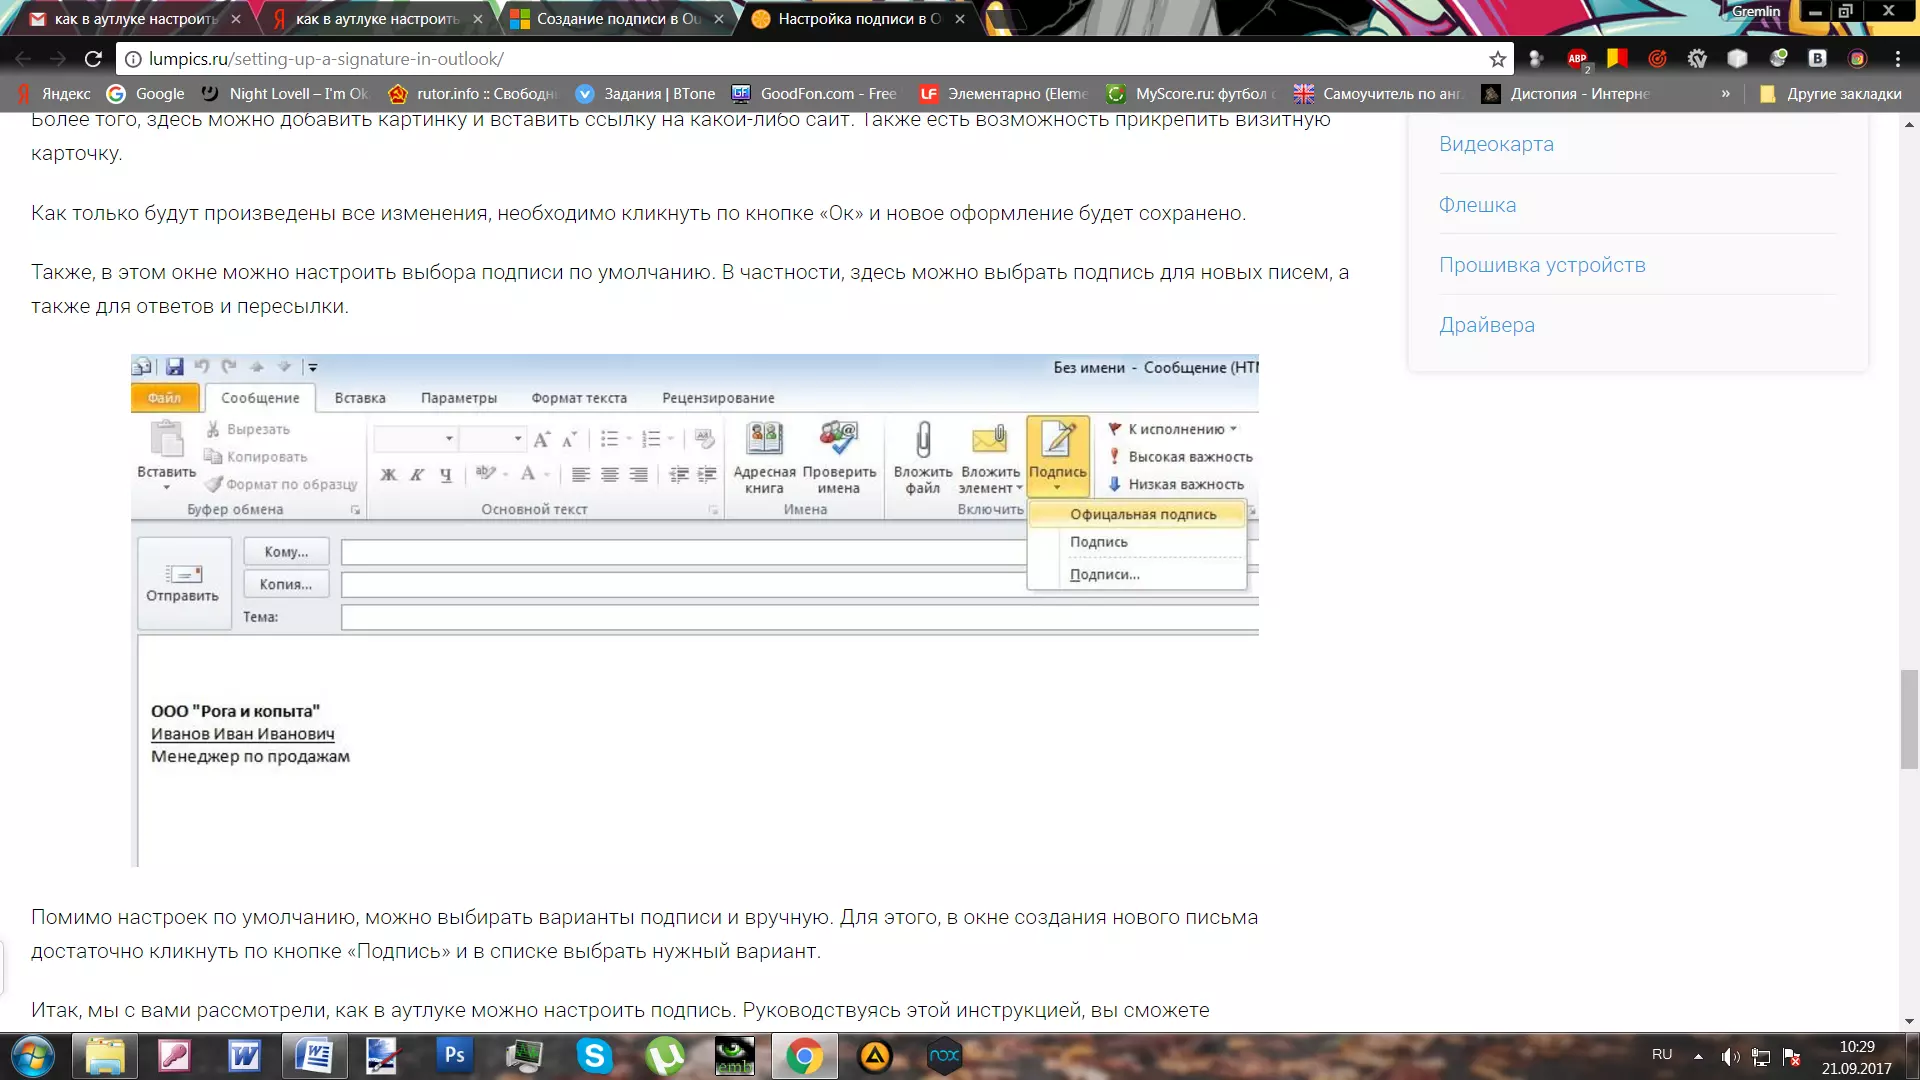Open Photoshop from the taskbar
This screenshot has width=1920, height=1080.
pyautogui.click(x=454, y=1055)
